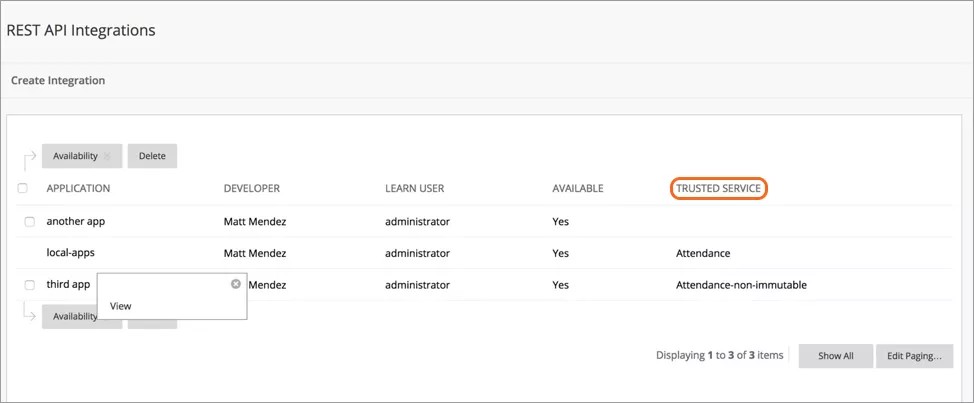Tick the select-all checkbox in the table header
This screenshot has height=403, width=974.
[x=23, y=189]
